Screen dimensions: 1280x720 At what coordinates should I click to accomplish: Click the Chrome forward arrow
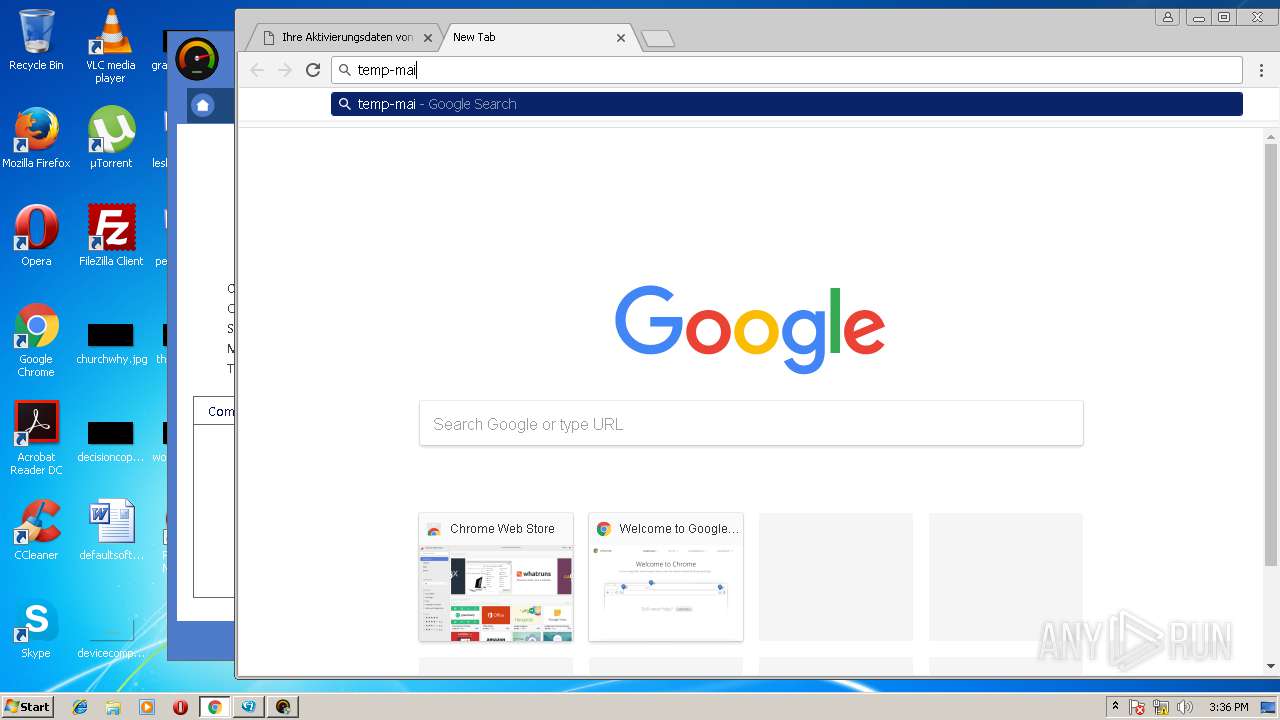click(x=285, y=70)
